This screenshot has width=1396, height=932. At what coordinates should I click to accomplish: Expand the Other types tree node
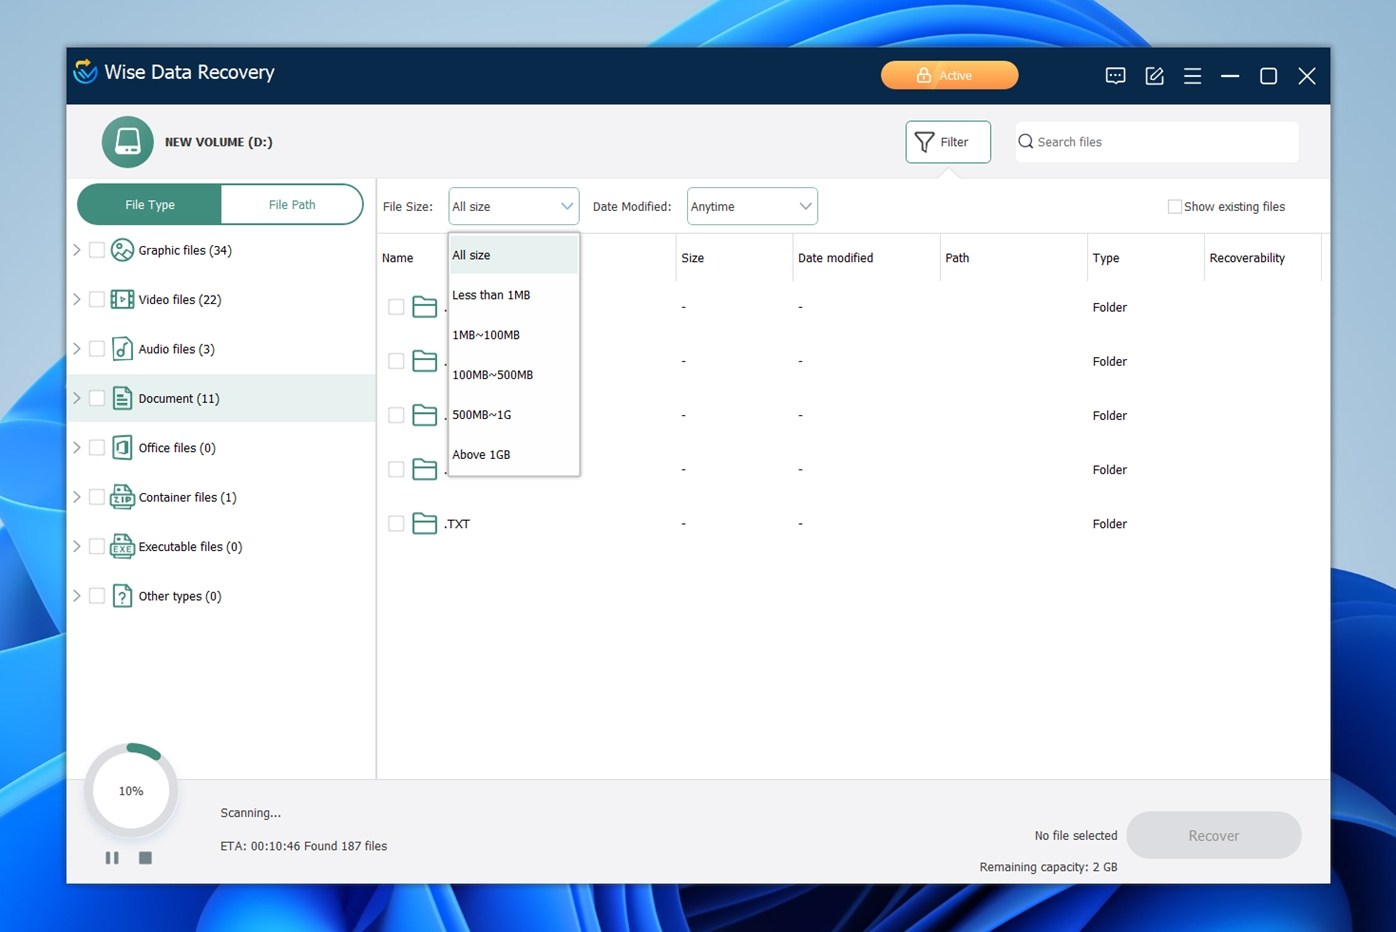pyautogui.click(x=77, y=596)
